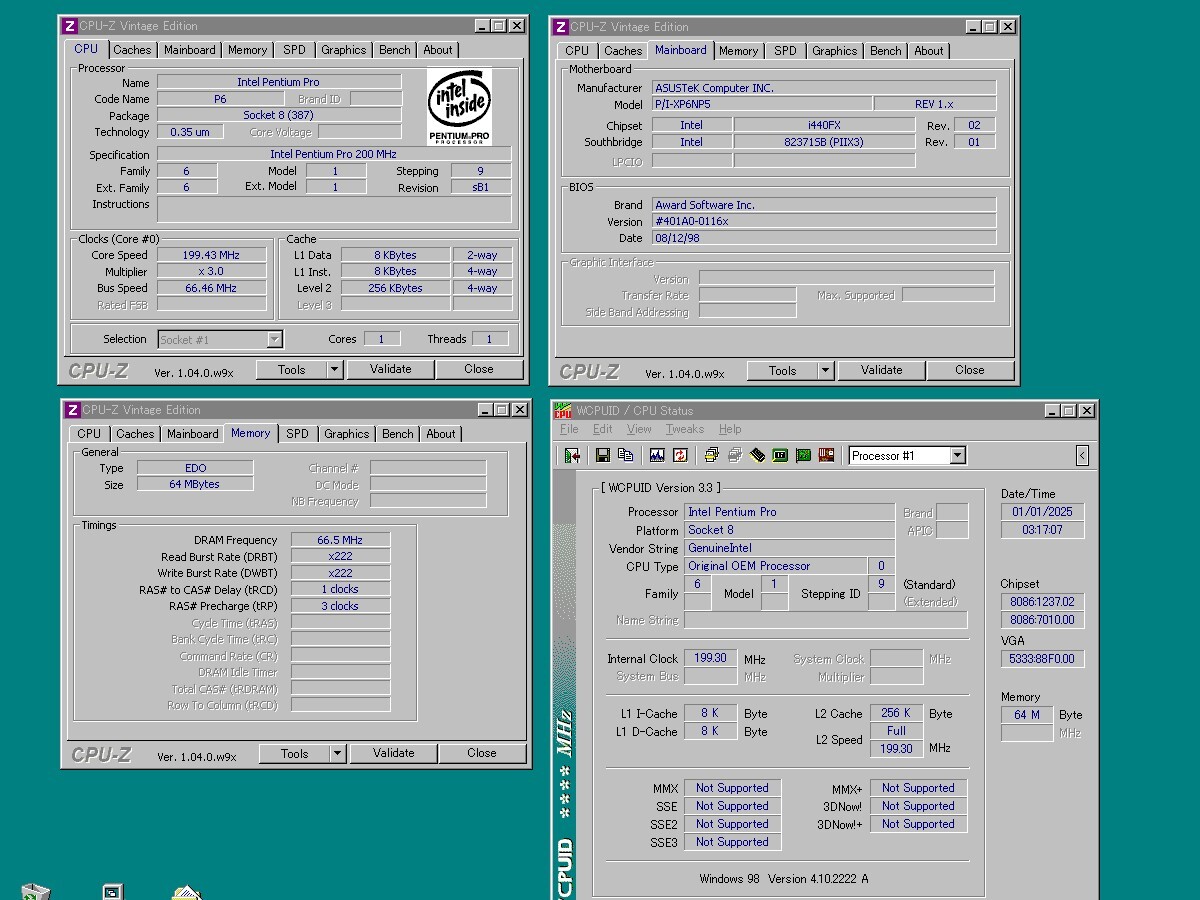The image size is (1200, 900).
Task: Click the greyed stacked windows icon in WCPUID
Action: pos(735,456)
